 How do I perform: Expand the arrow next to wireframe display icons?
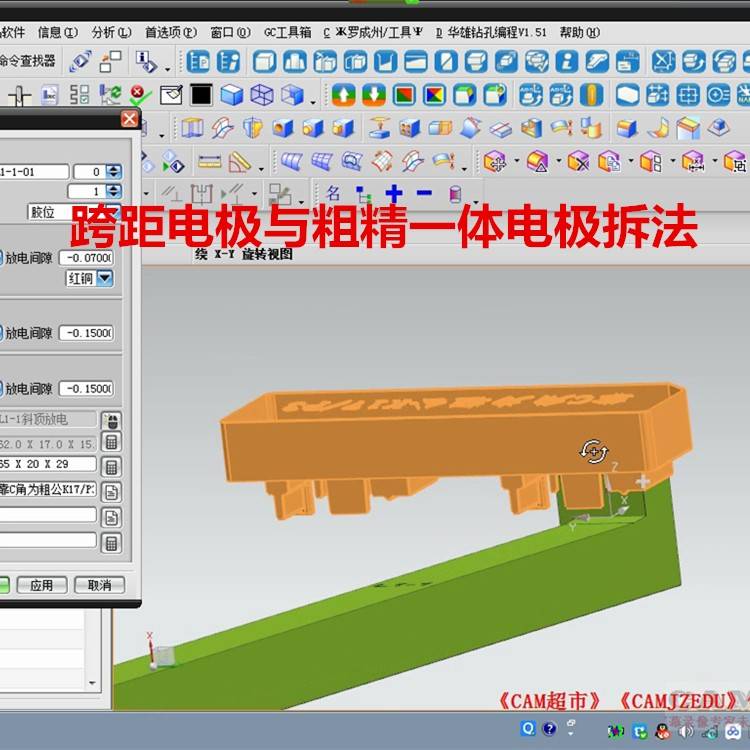coord(313,100)
